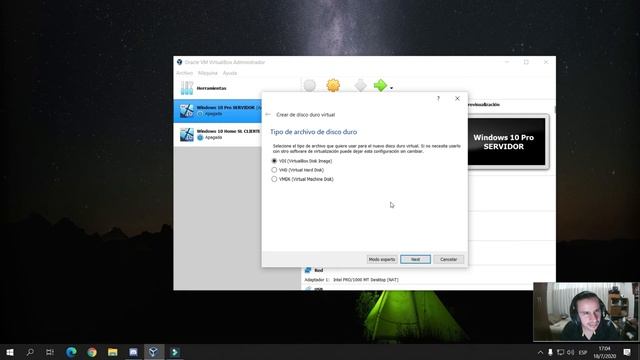Click the ESP language indicator

pos(583,352)
